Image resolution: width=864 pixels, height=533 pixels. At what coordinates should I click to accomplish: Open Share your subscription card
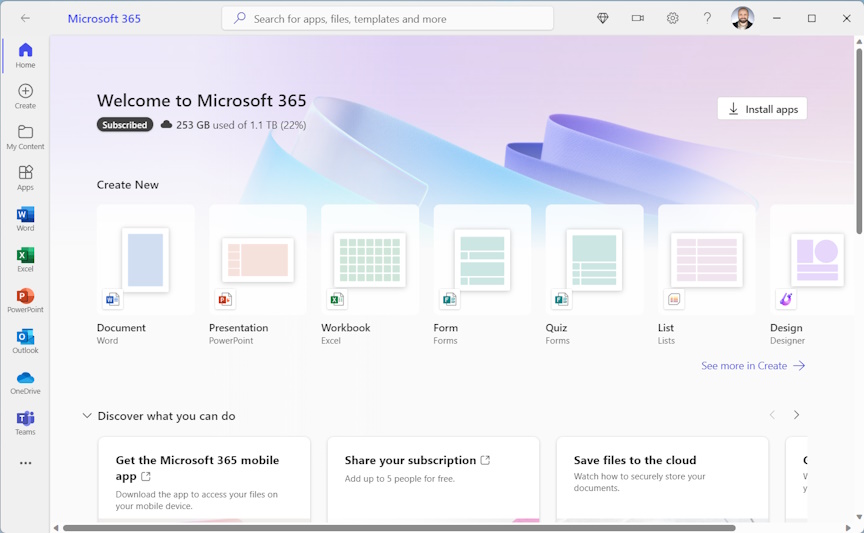coord(433,480)
